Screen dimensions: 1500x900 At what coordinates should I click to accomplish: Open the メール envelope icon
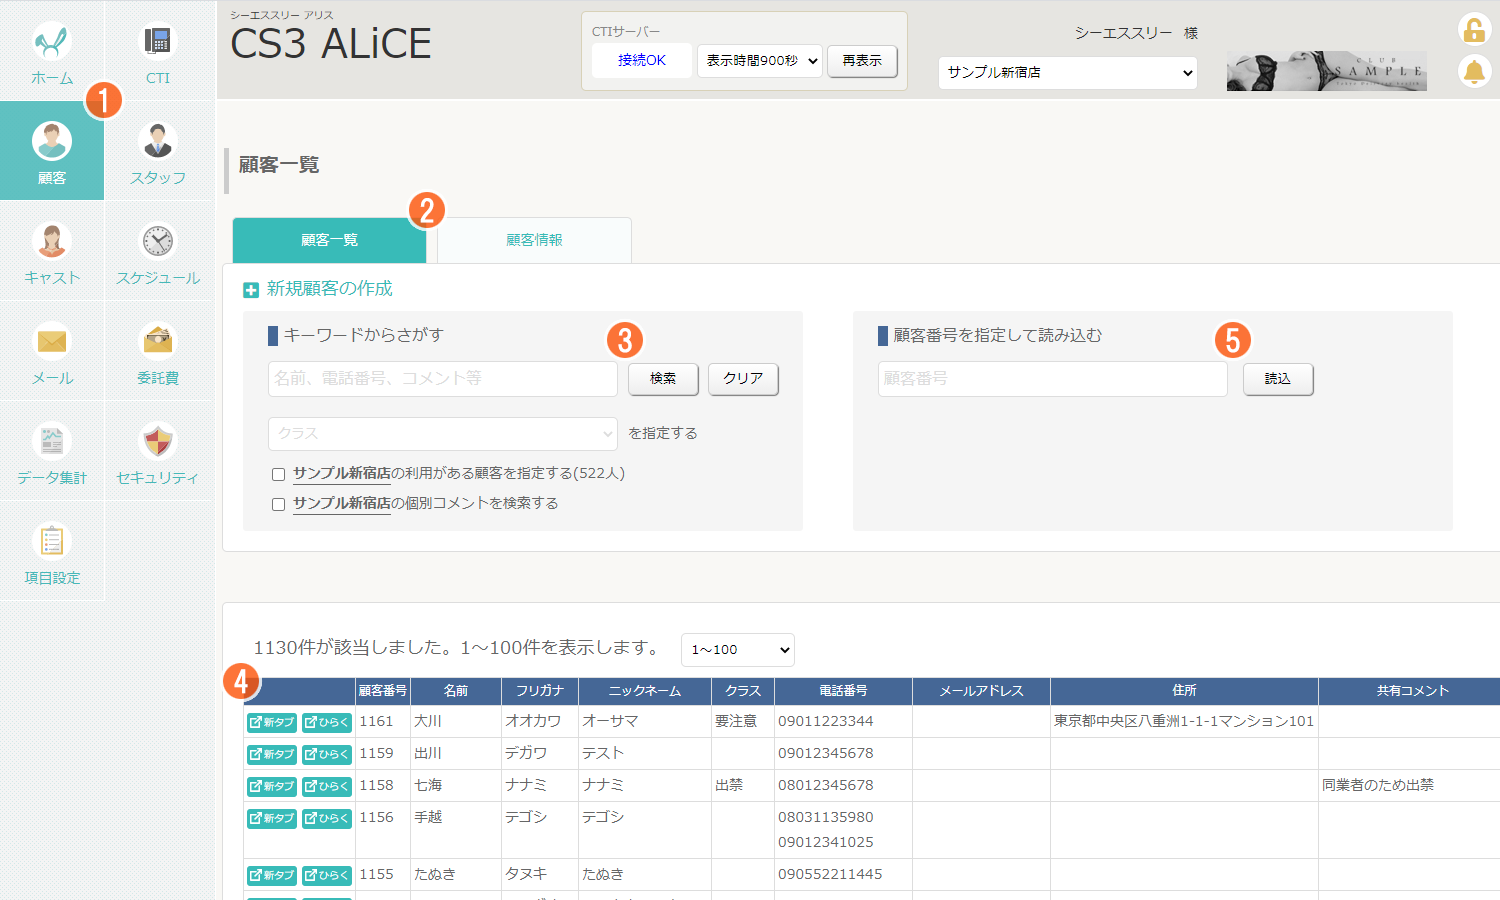(x=52, y=342)
